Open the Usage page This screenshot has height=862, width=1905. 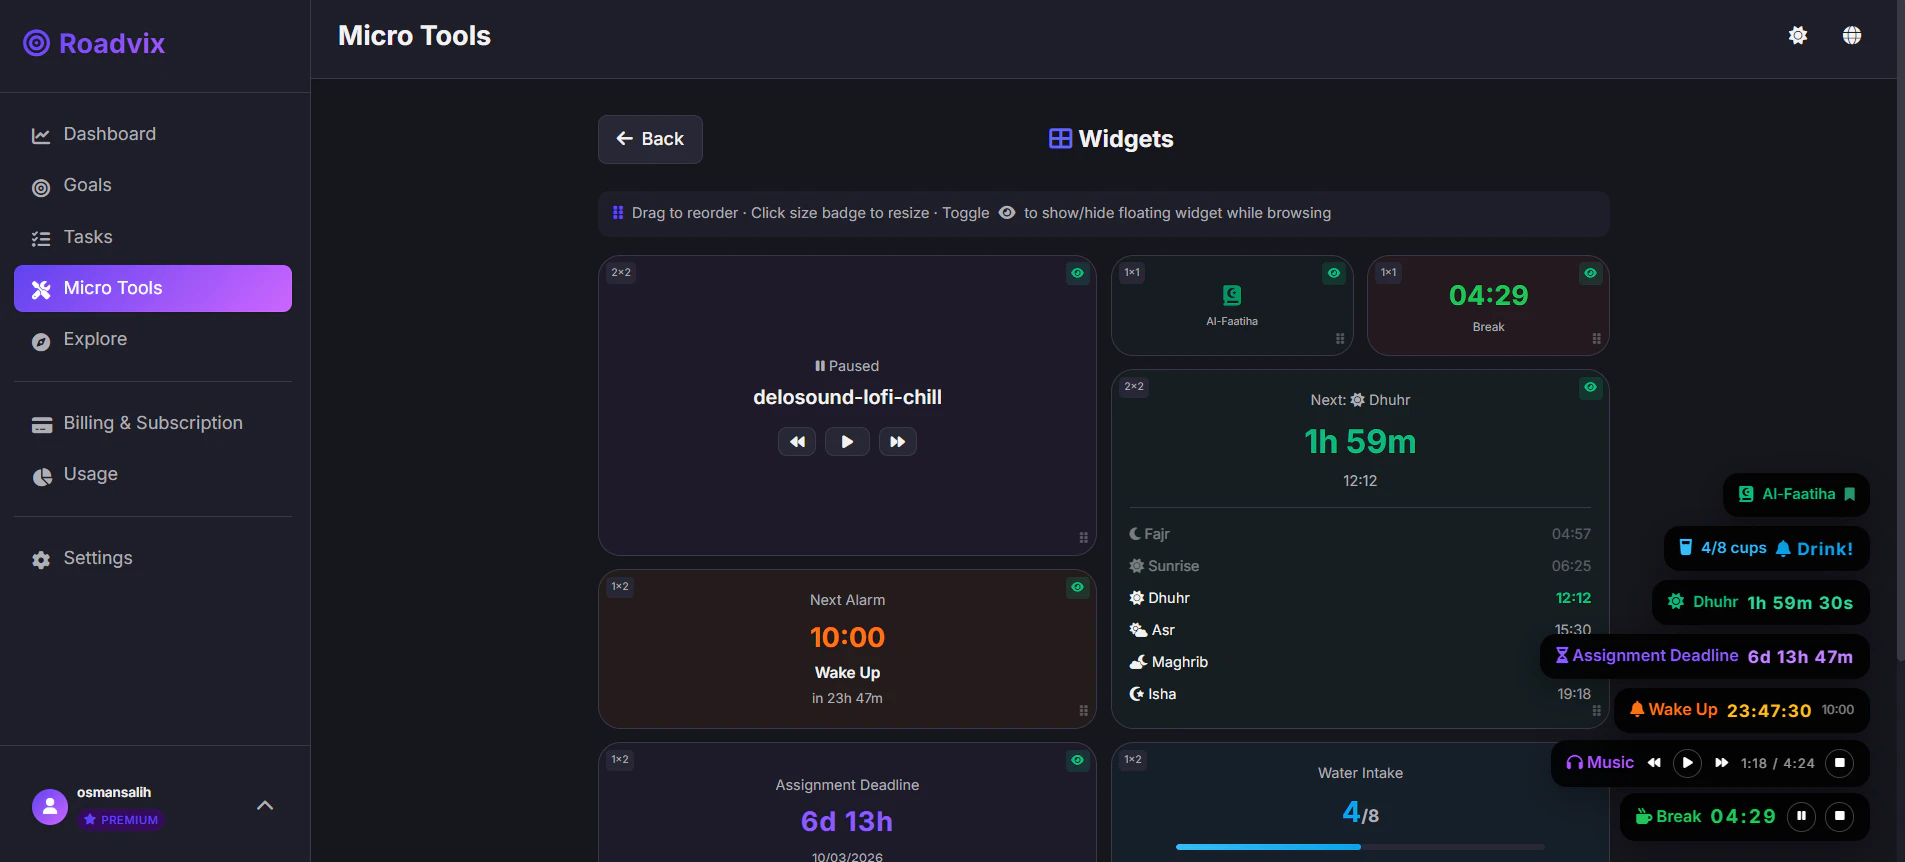[153, 474]
